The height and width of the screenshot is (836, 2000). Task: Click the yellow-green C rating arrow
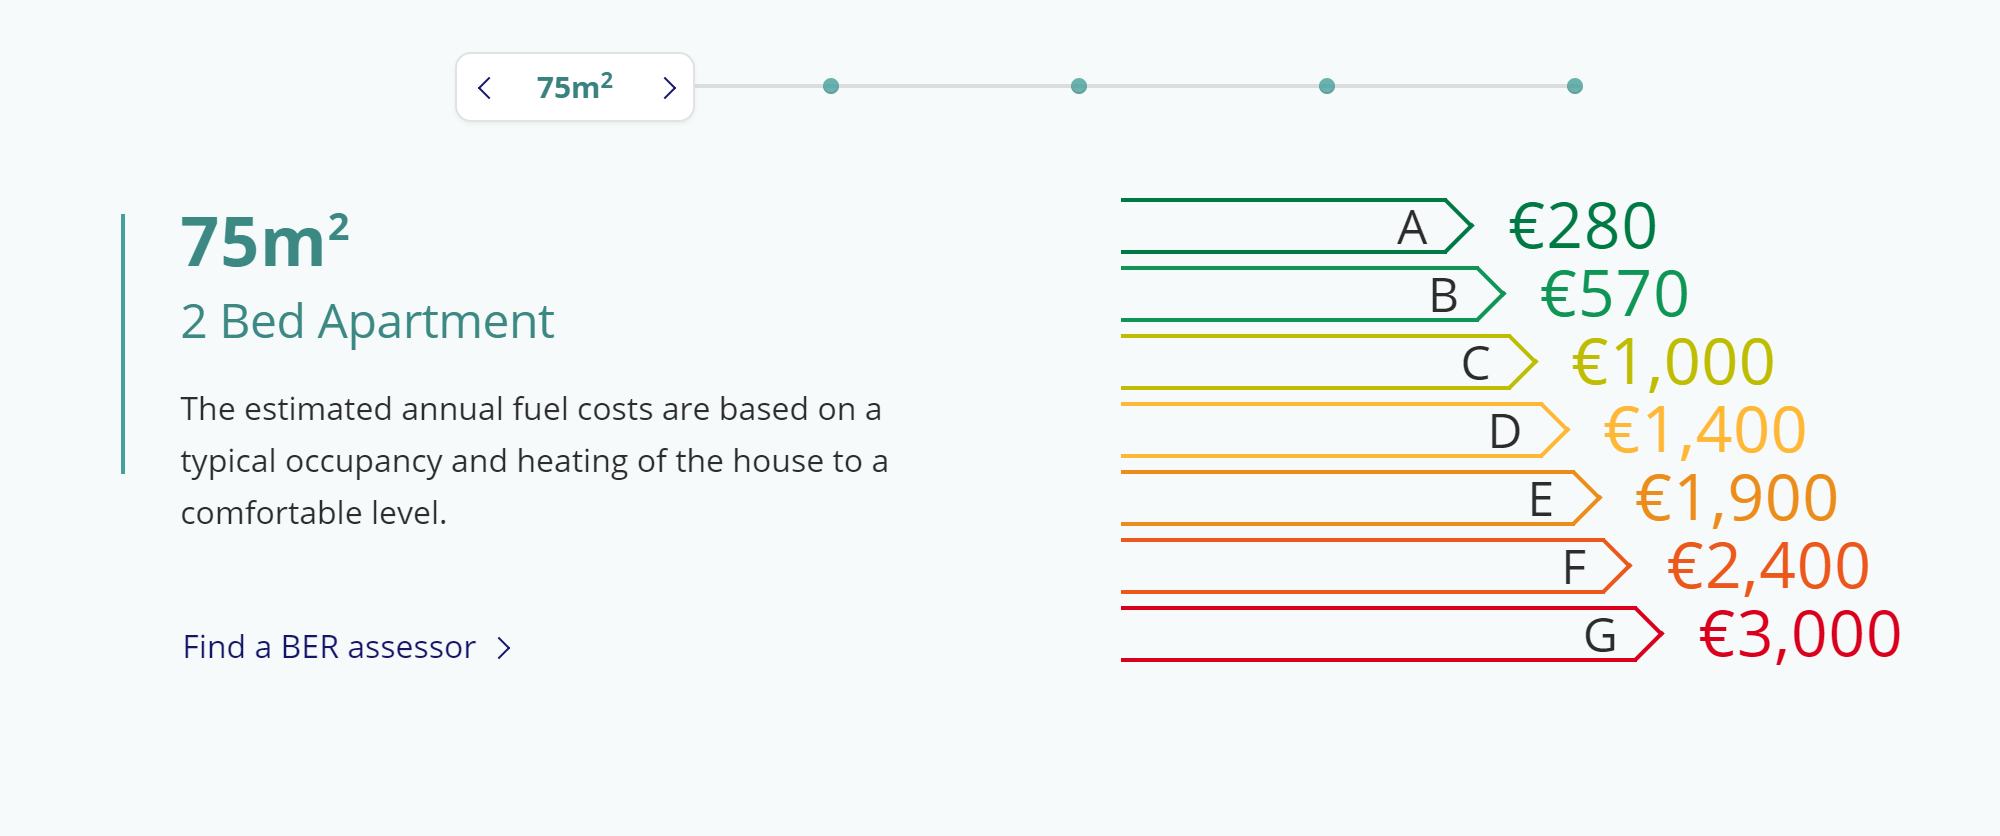tap(1329, 362)
